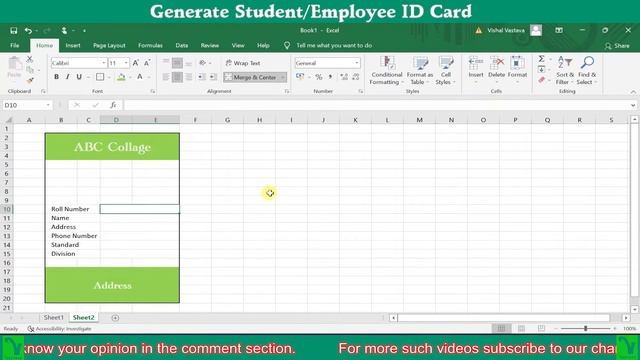Apply the Fill Color bucket icon

point(121,77)
